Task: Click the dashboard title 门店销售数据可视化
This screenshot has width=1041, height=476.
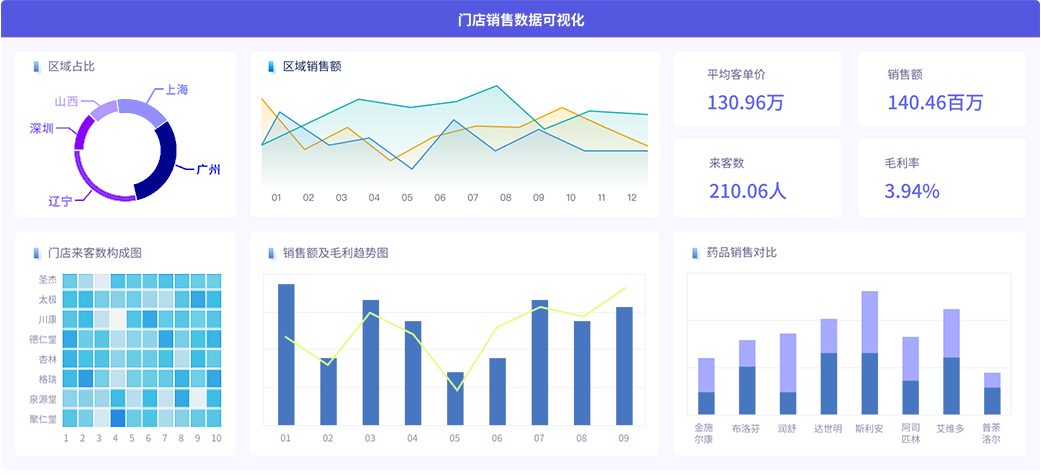Action: pyautogui.click(x=520, y=19)
